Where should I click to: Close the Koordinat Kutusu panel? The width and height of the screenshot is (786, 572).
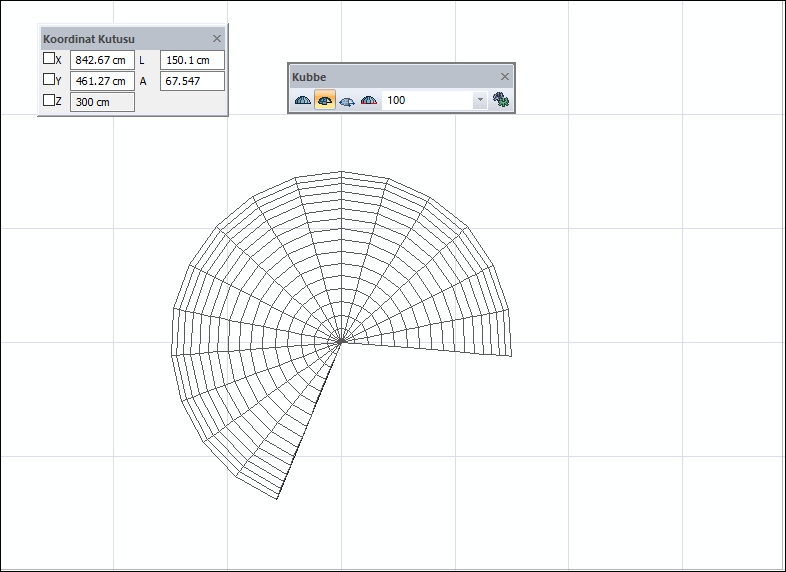[217, 39]
